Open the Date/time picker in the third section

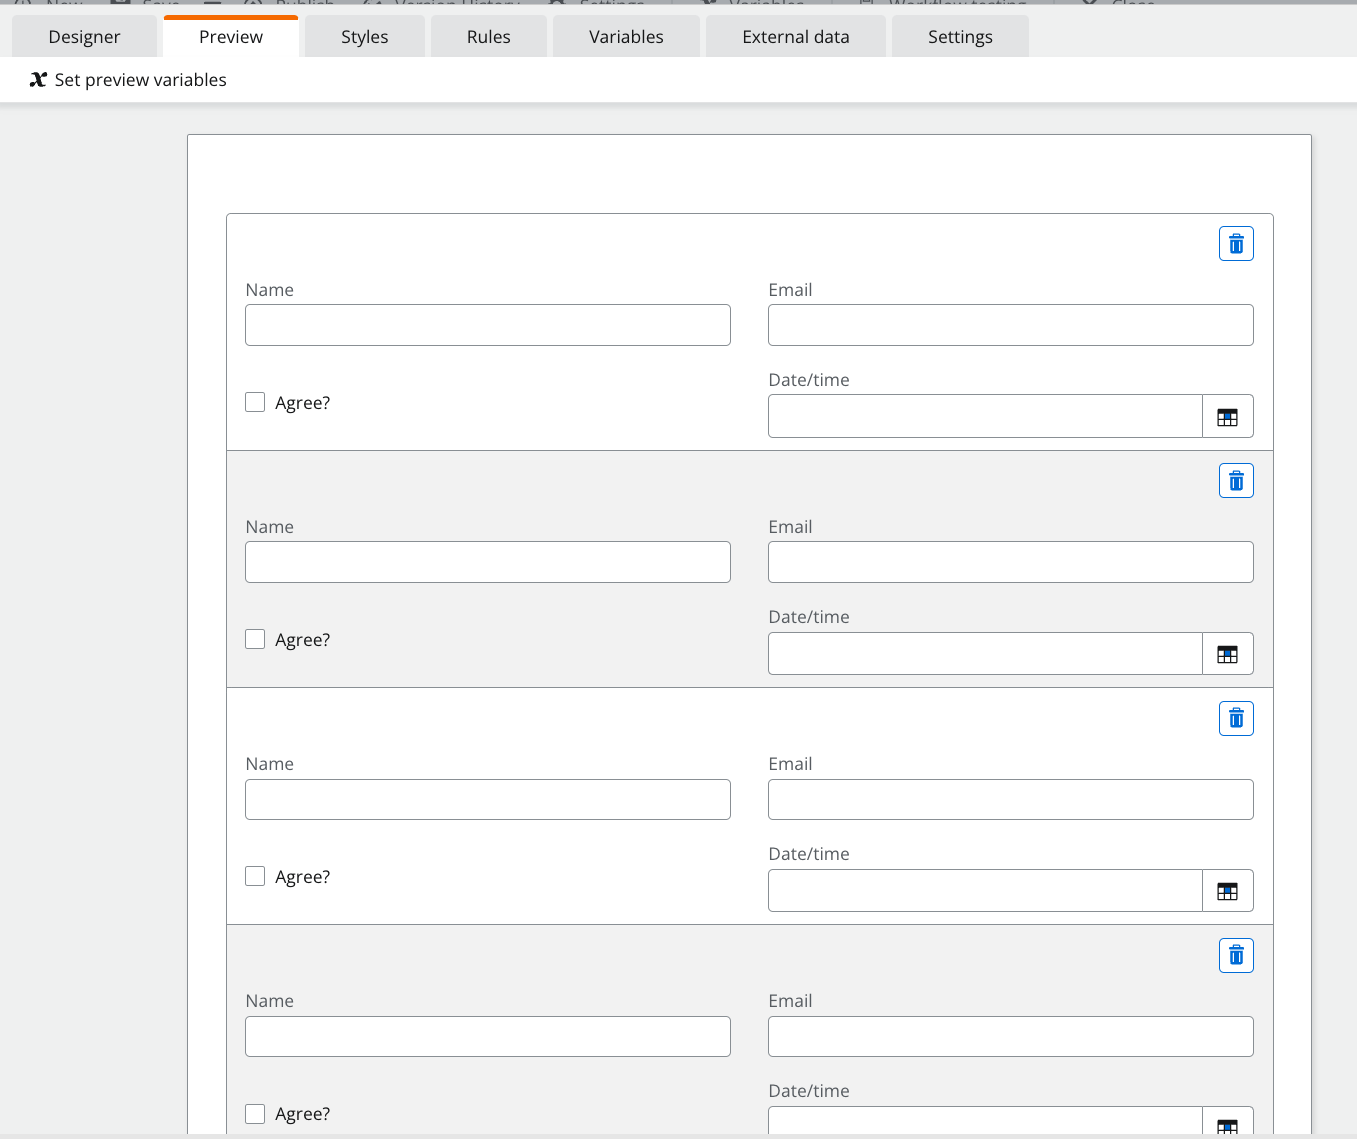(x=1228, y=890)
